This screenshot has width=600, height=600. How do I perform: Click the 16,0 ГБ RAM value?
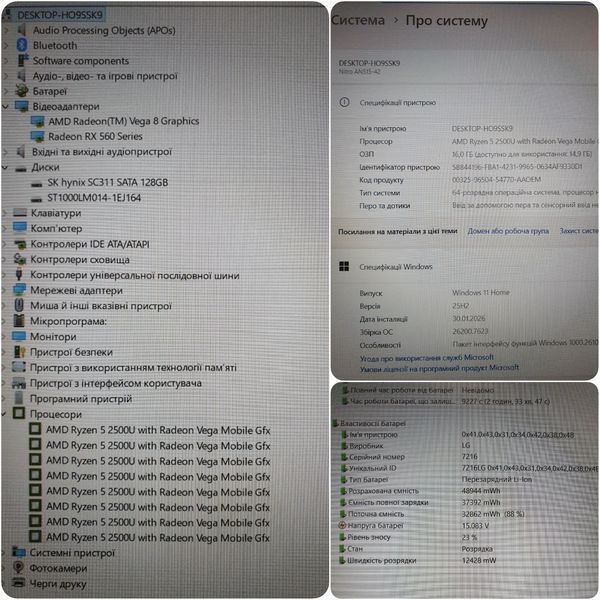point(522,154)
